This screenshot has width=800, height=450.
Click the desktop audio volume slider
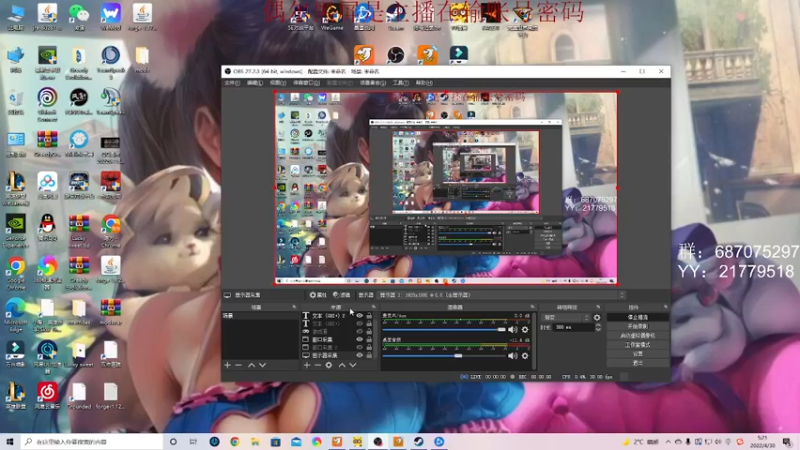444,356
